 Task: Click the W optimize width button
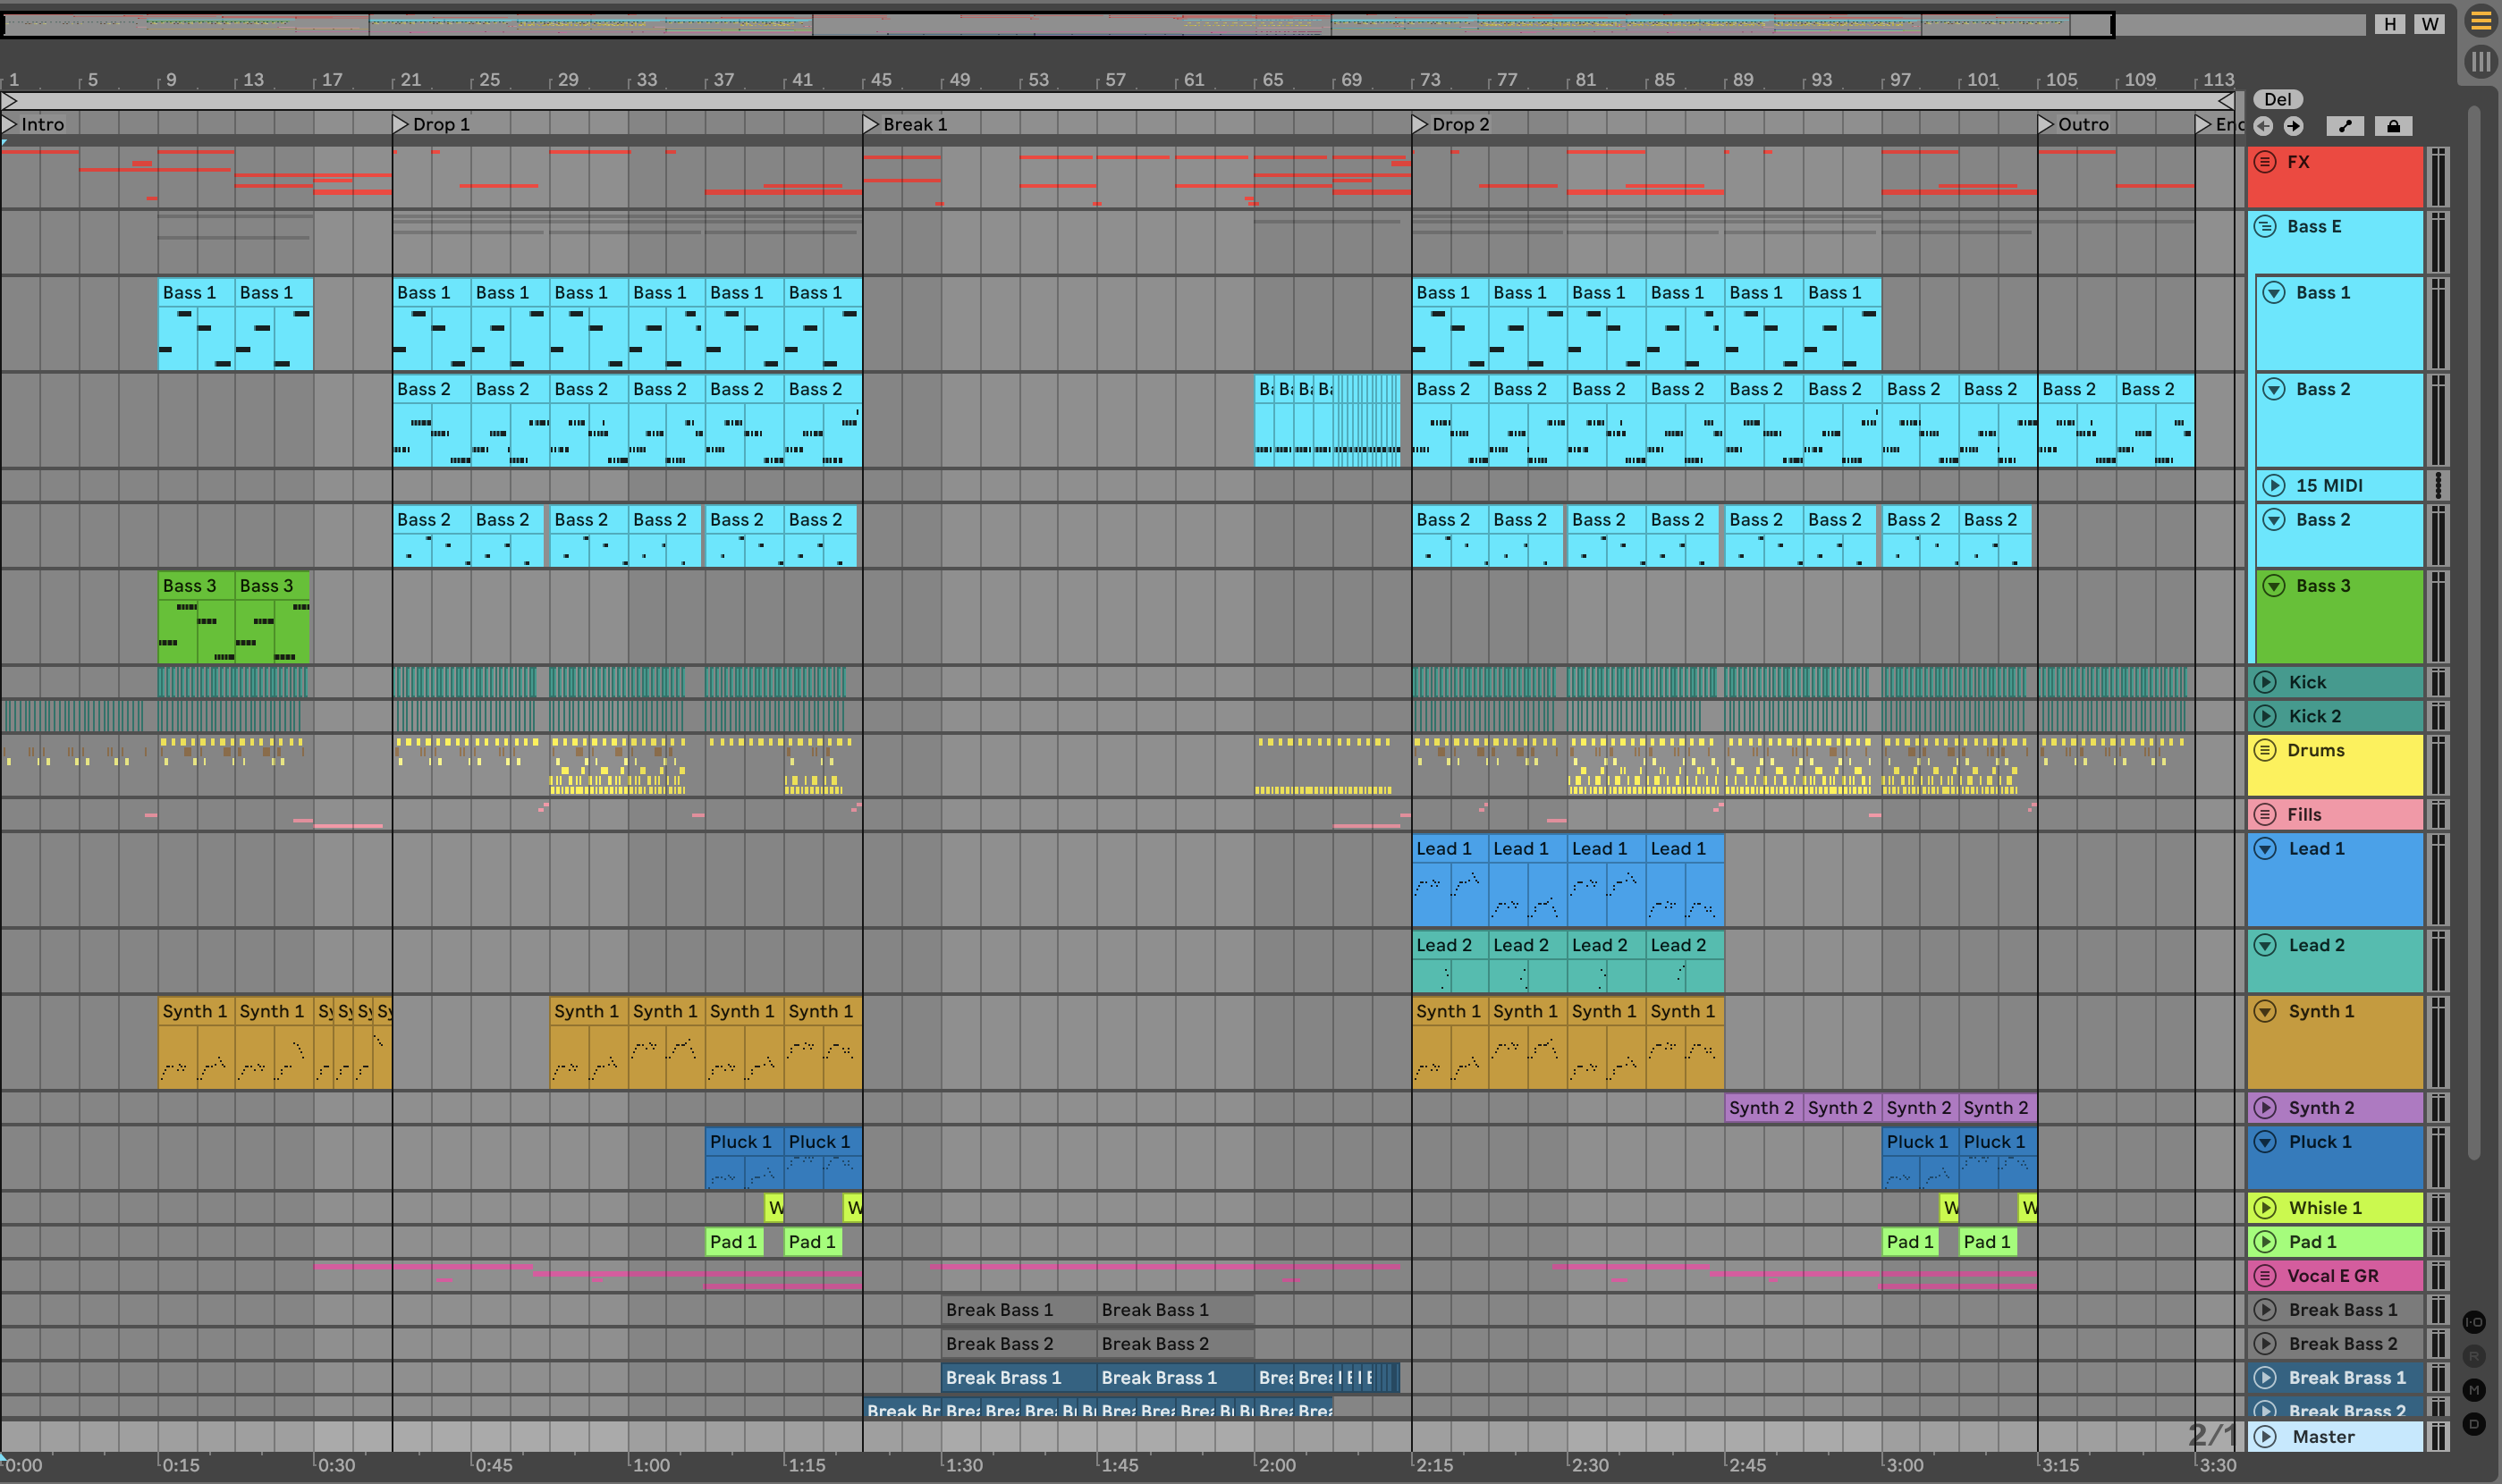(x=2430, y=24)
